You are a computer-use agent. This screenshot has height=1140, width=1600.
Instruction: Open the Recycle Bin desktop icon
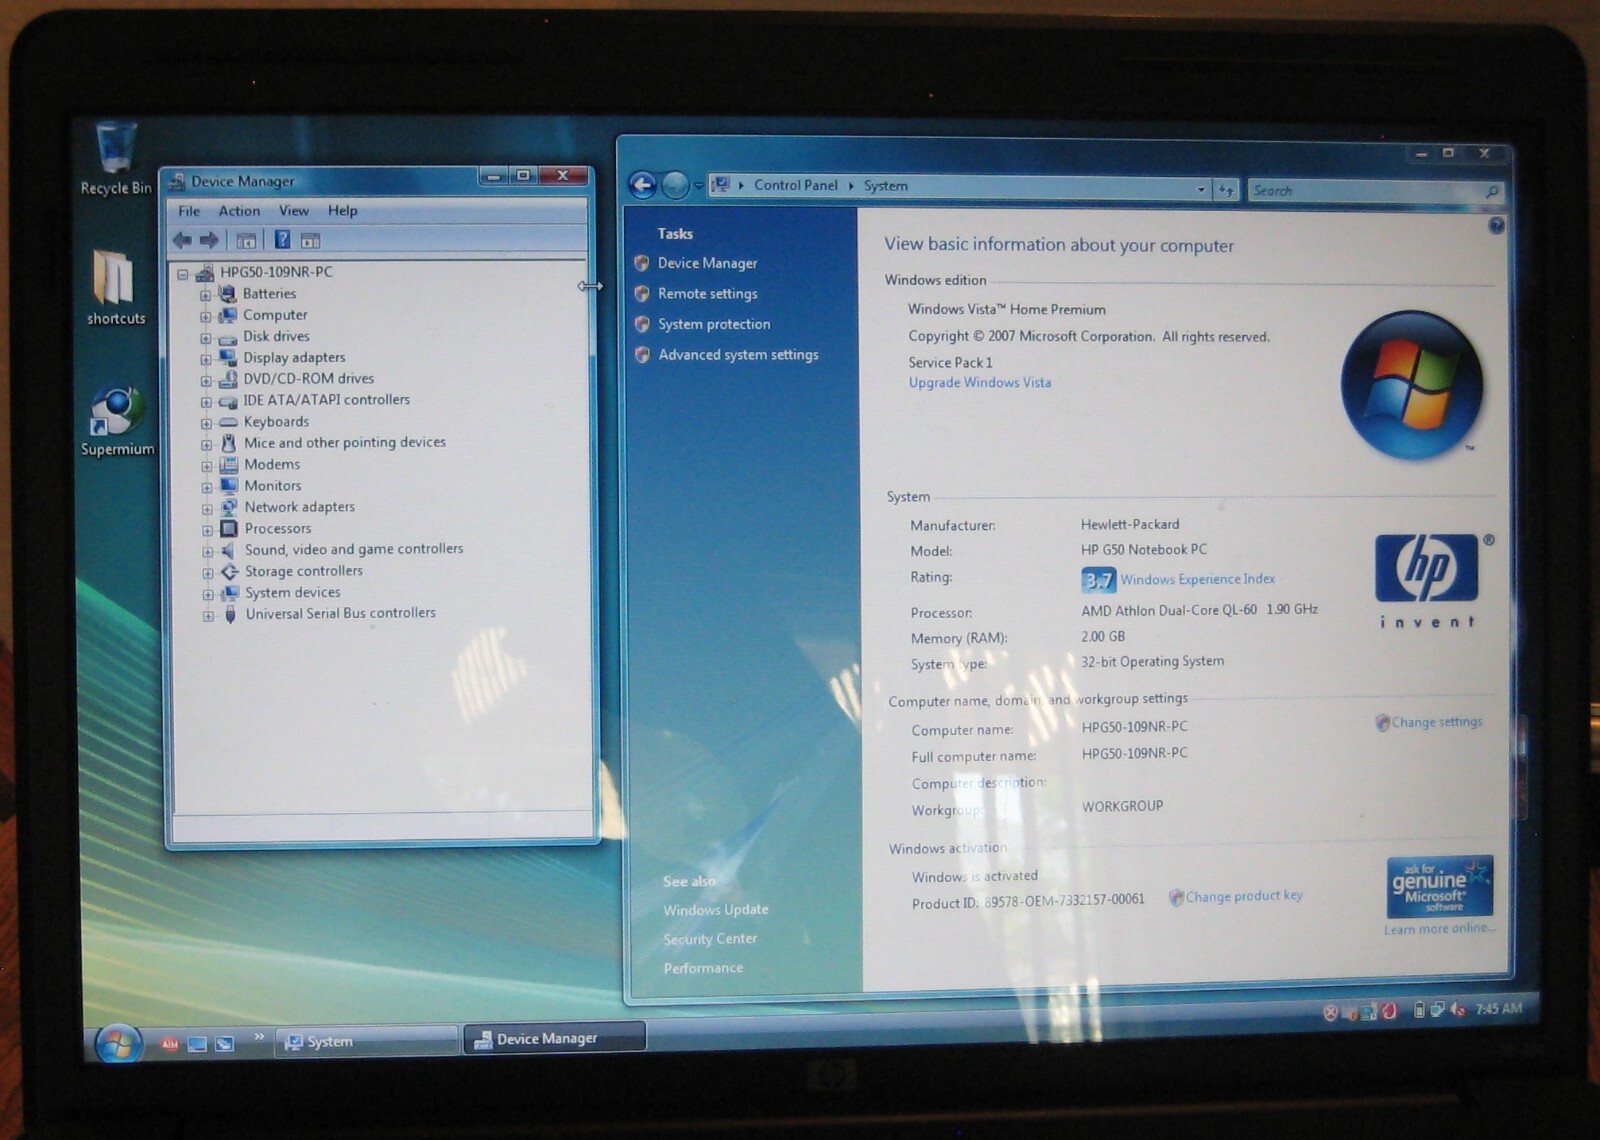tap(116, 158)
